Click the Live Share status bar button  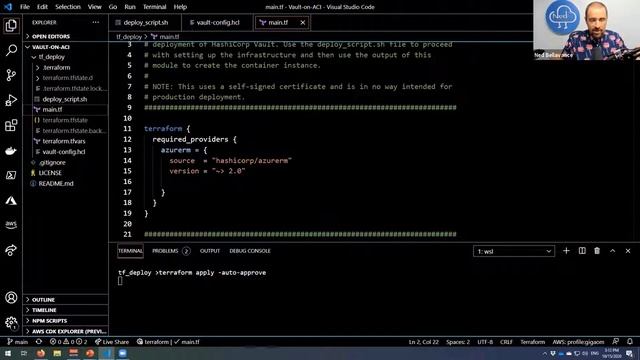coord(112,342)
